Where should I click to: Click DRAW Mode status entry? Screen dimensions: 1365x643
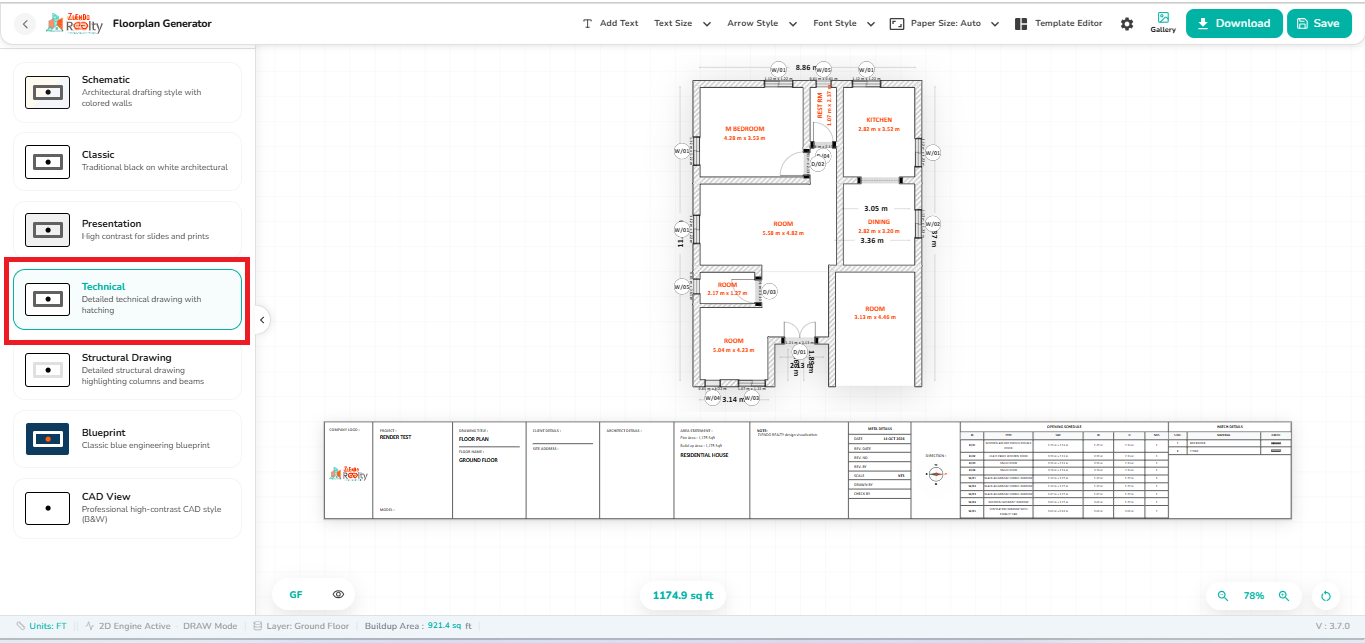[210, 626]
